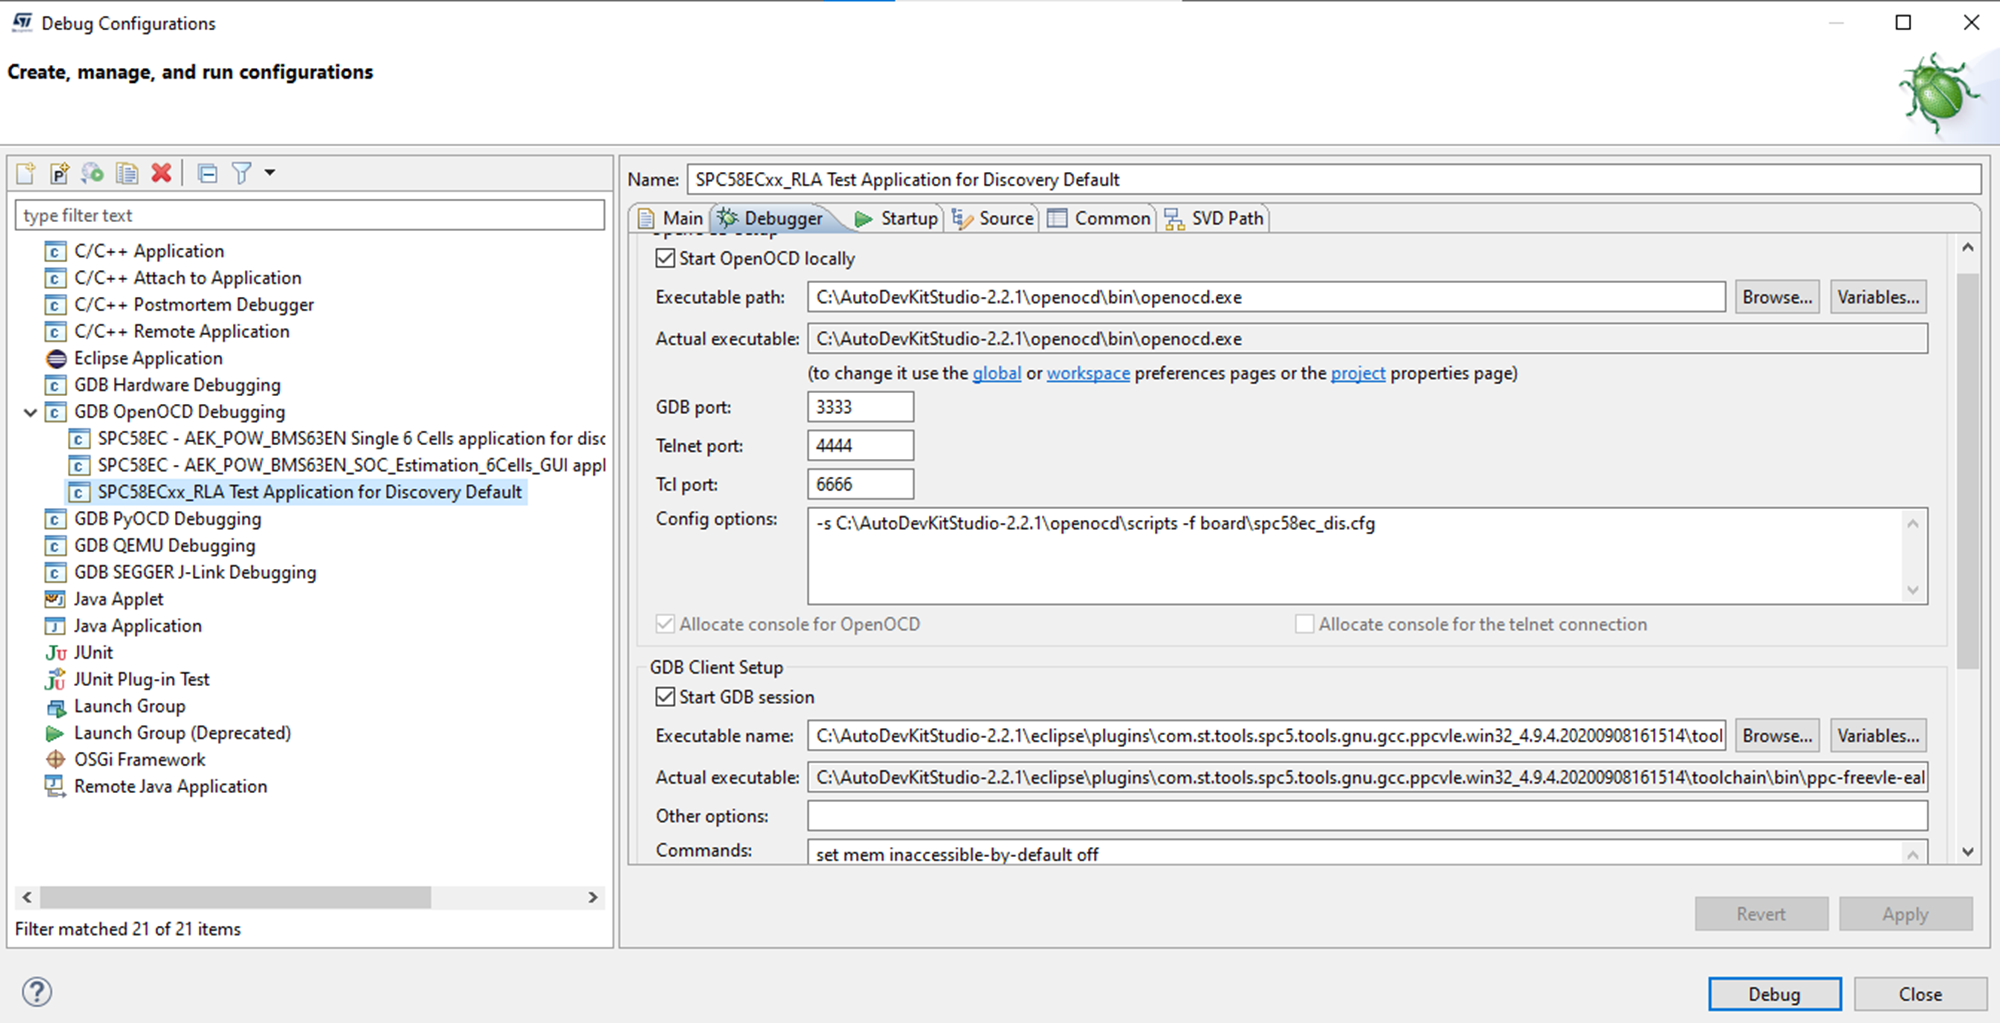2000x1023 pixels.
Task: Collapse the GDB OpenOCD Debugging group
Action: (x=30, y=411)
